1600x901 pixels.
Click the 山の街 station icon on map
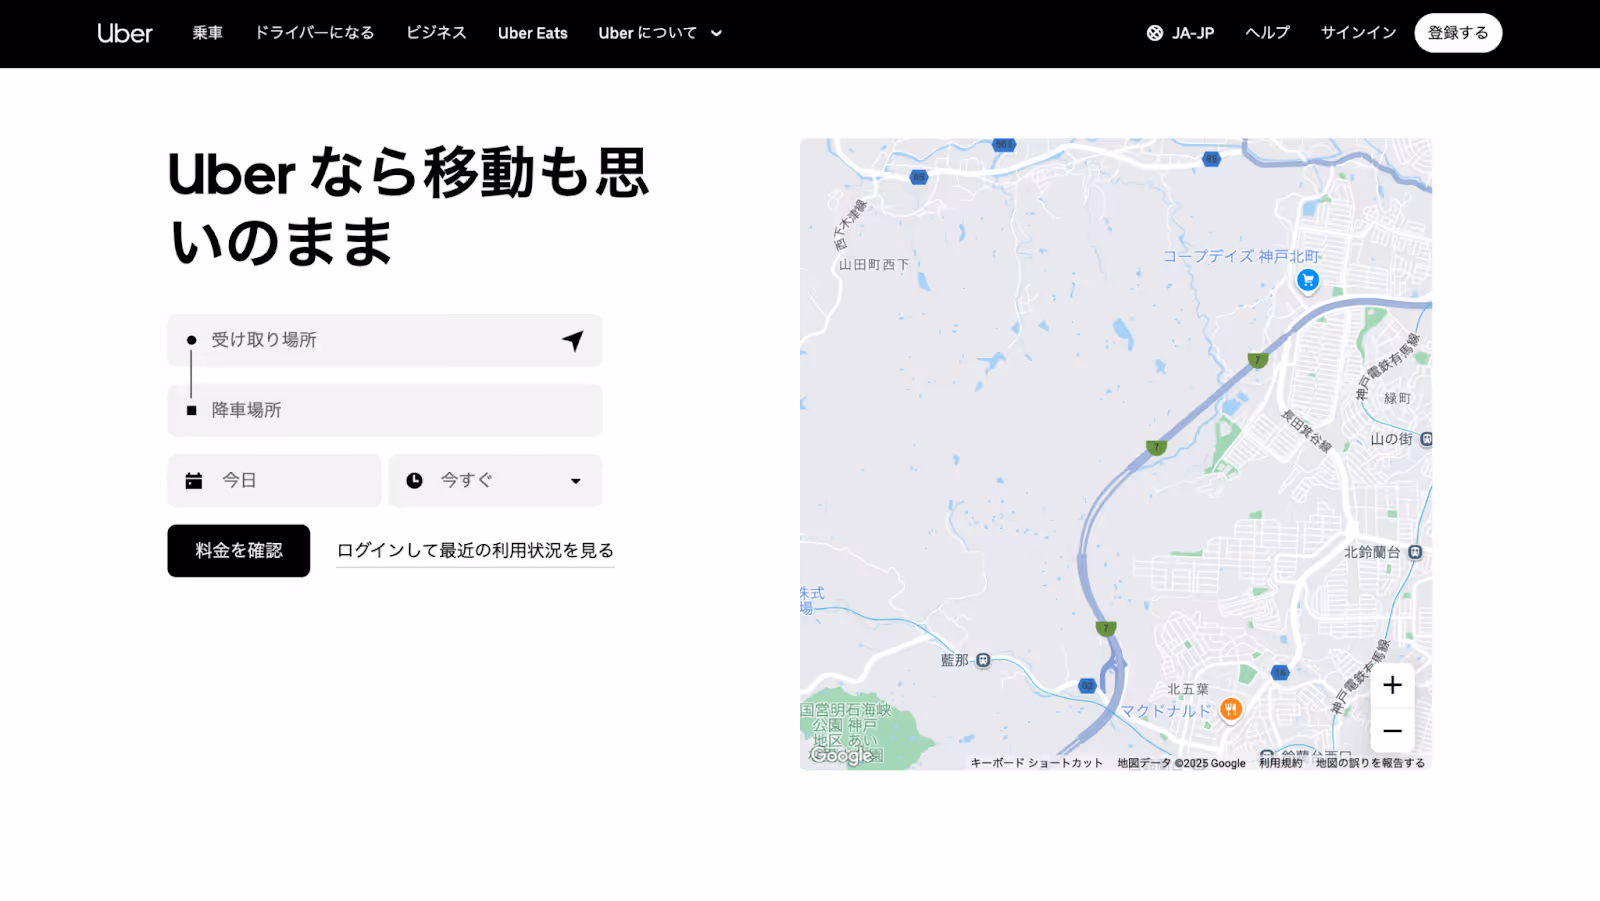click(x=1426, y=439)
